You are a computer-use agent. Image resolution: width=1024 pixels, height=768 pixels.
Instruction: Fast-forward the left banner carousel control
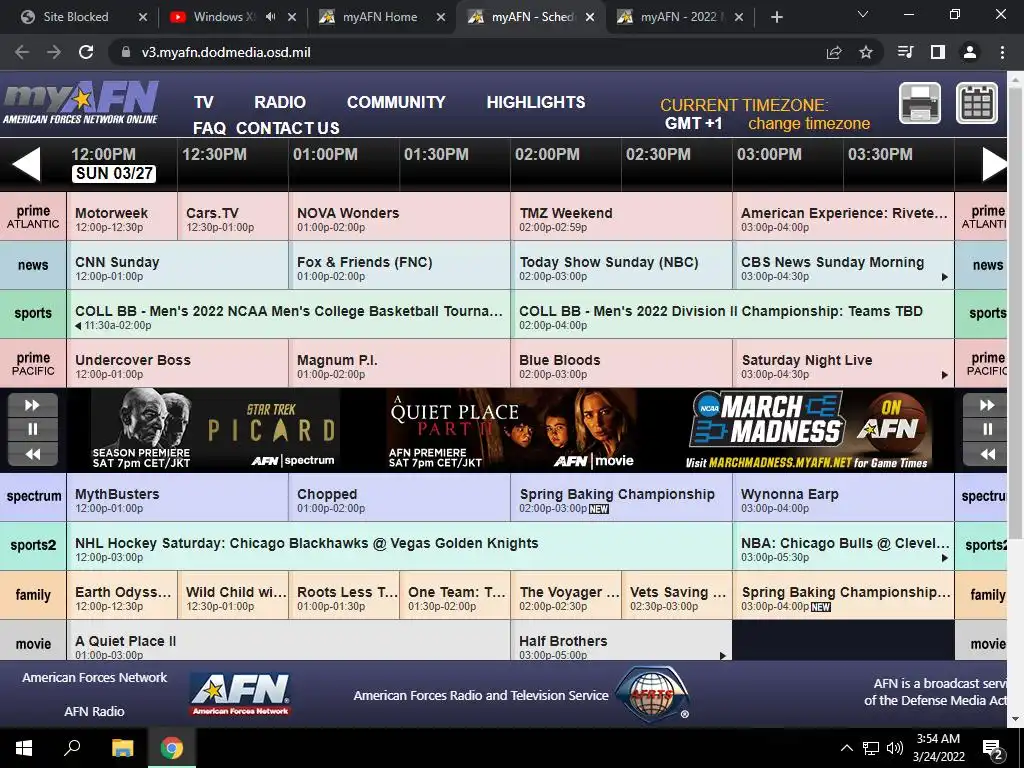33,405
